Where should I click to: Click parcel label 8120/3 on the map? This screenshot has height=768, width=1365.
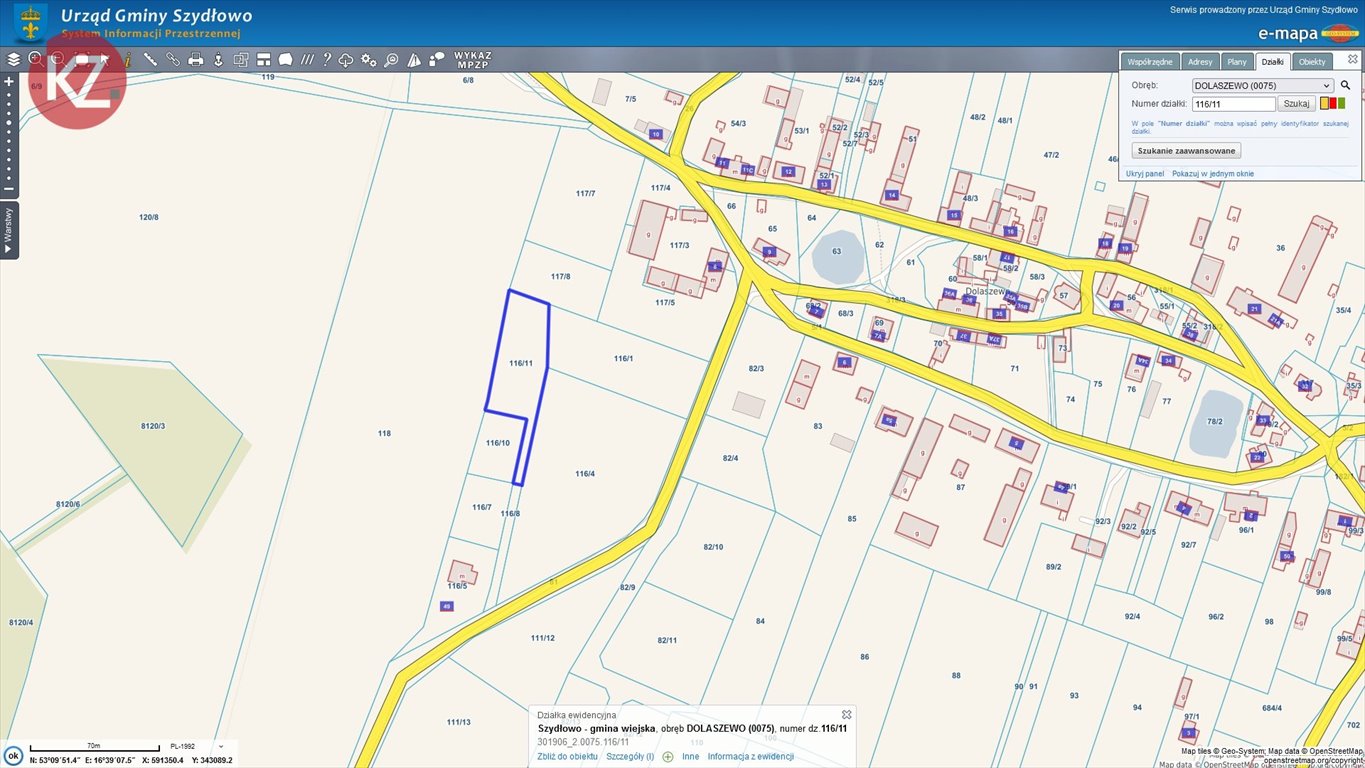[x=152, y=426]
